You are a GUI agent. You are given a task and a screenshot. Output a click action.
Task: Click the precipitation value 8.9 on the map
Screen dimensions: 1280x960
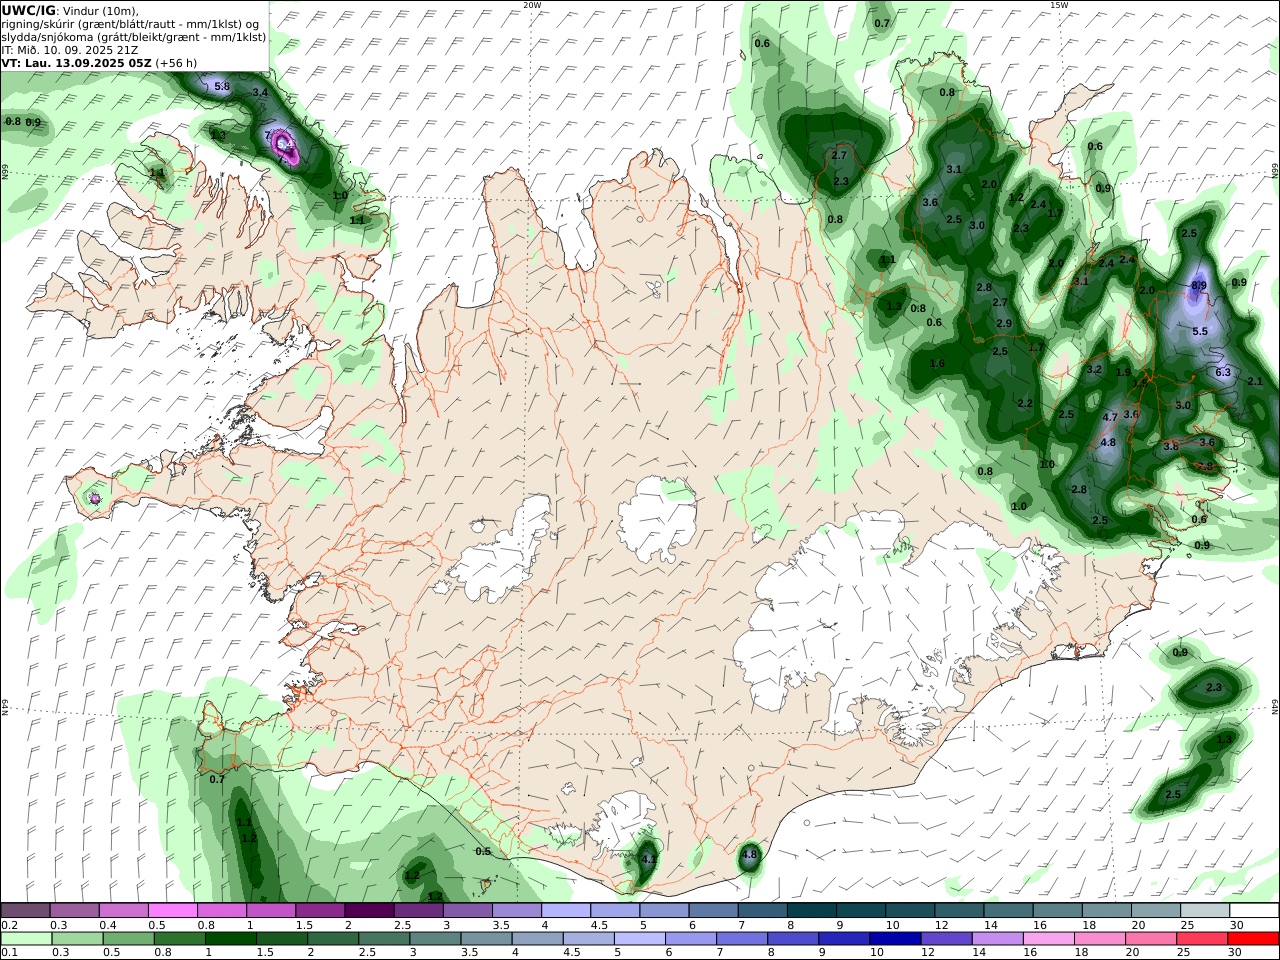1200,286
